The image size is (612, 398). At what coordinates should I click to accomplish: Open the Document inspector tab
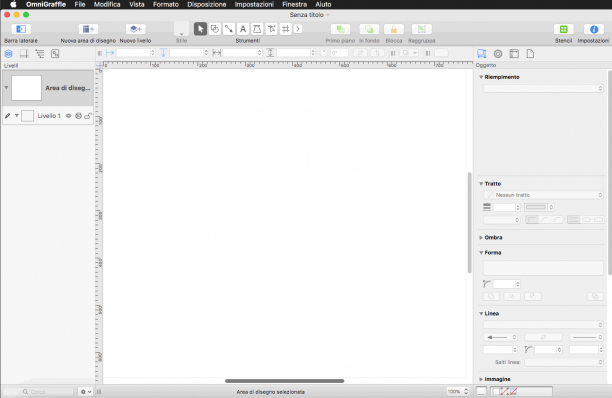coord(530,54)
